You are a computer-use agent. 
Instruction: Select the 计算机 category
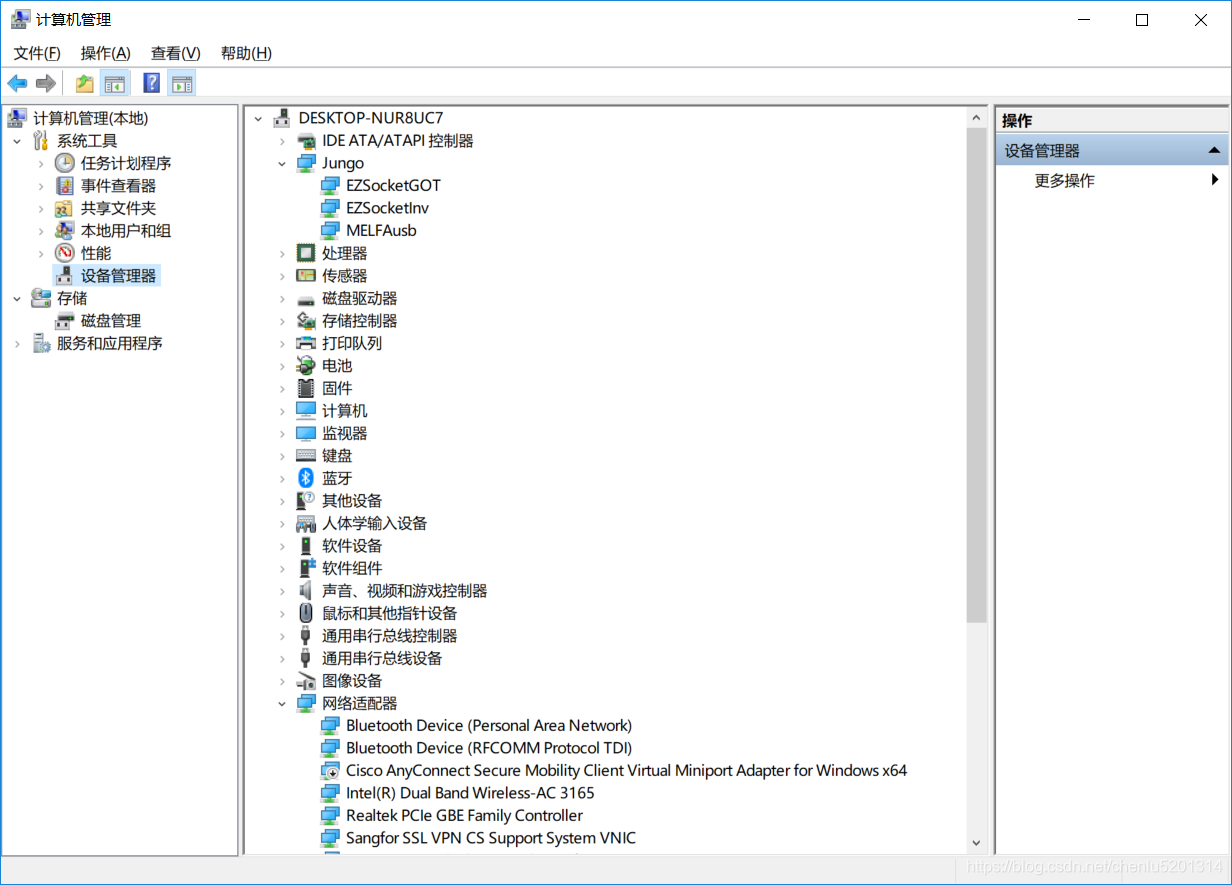(344, 411)
